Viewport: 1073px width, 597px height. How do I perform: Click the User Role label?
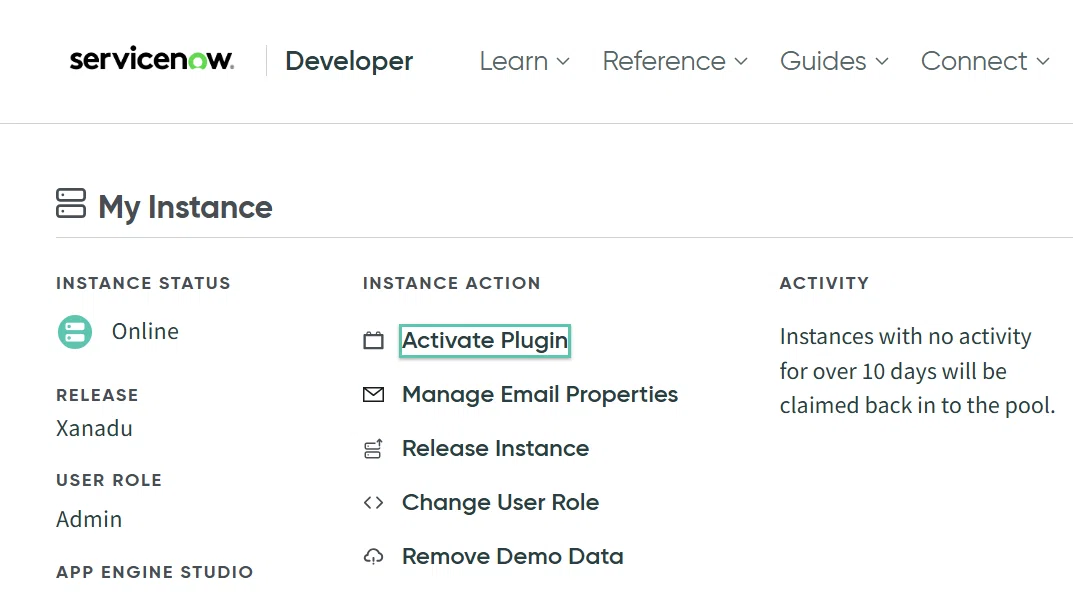[109, 481]
